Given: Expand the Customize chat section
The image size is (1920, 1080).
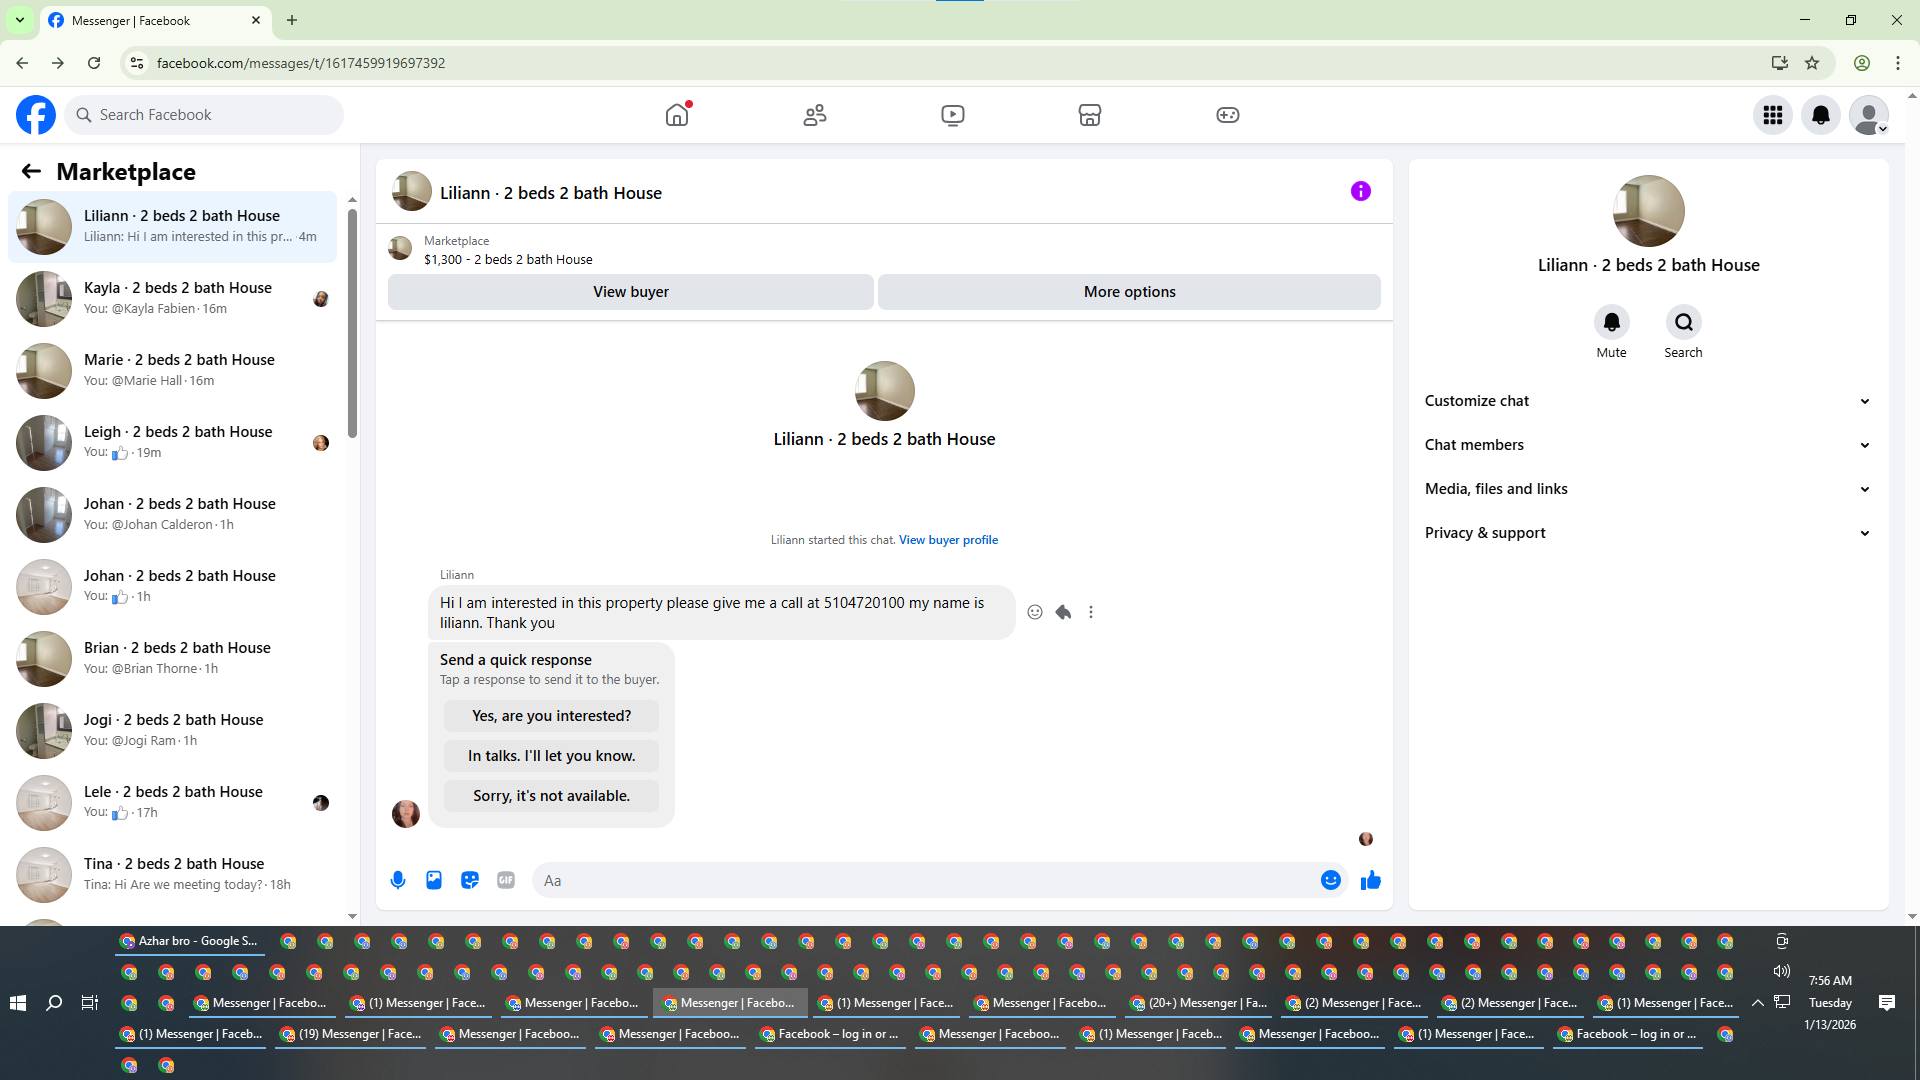Looking at the screenshot, I should 1647,401.
